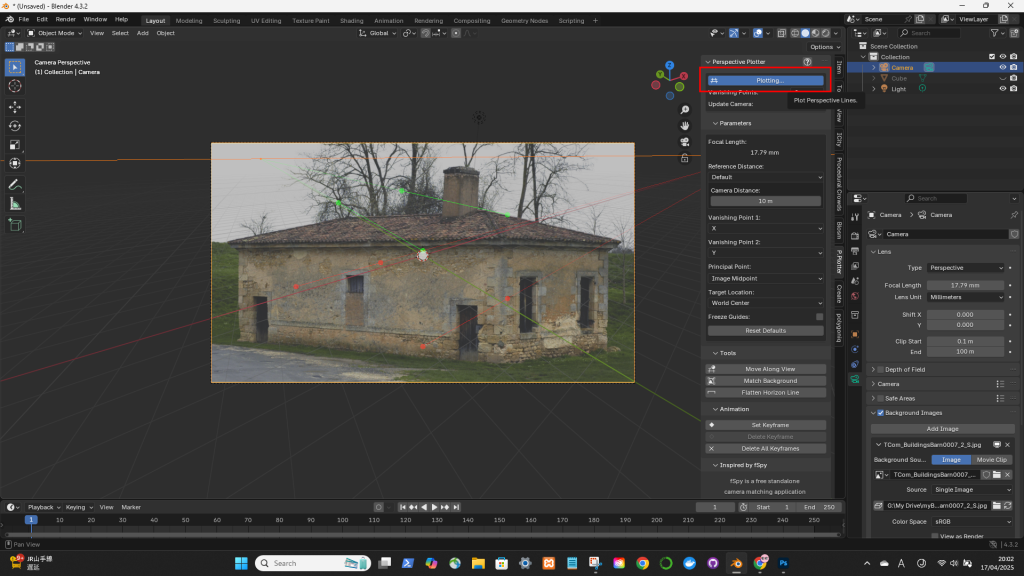The width and height of the screenshot is (1024, 576).
Task: Expand the Depth of Field panel
Action: click(x=905, y=370)
